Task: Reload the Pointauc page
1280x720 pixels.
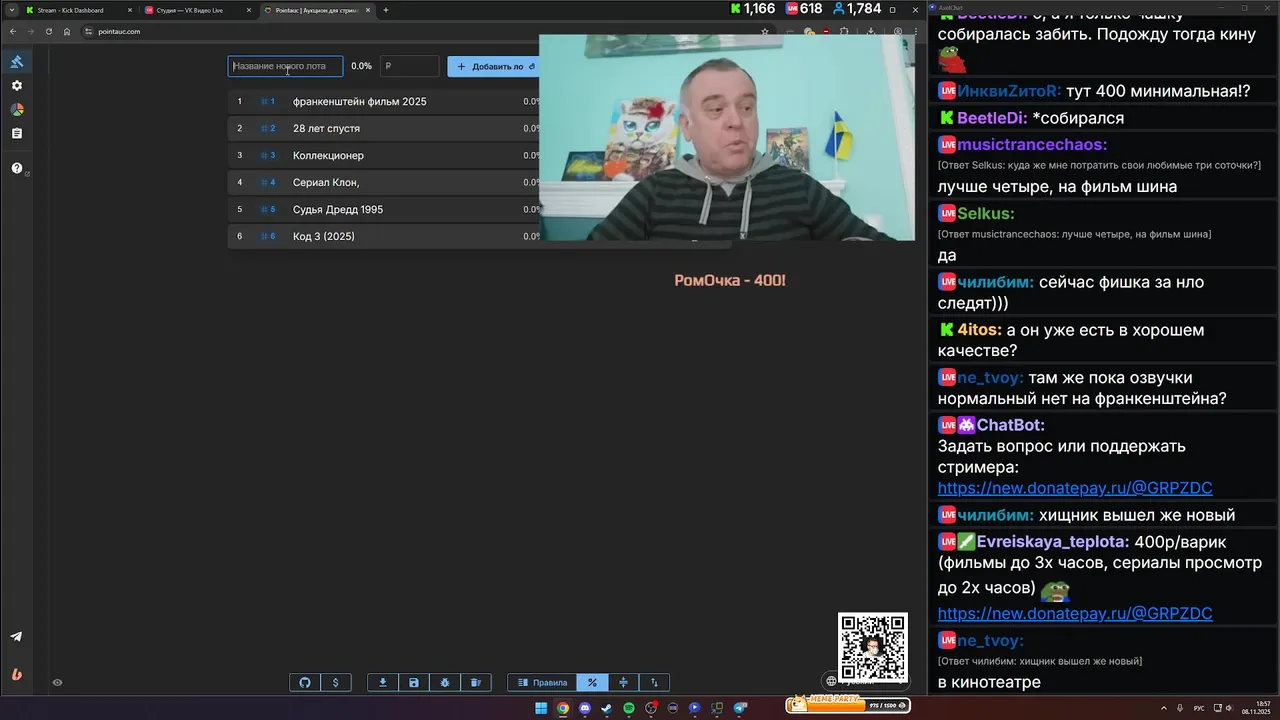Action: click(48, 31)
